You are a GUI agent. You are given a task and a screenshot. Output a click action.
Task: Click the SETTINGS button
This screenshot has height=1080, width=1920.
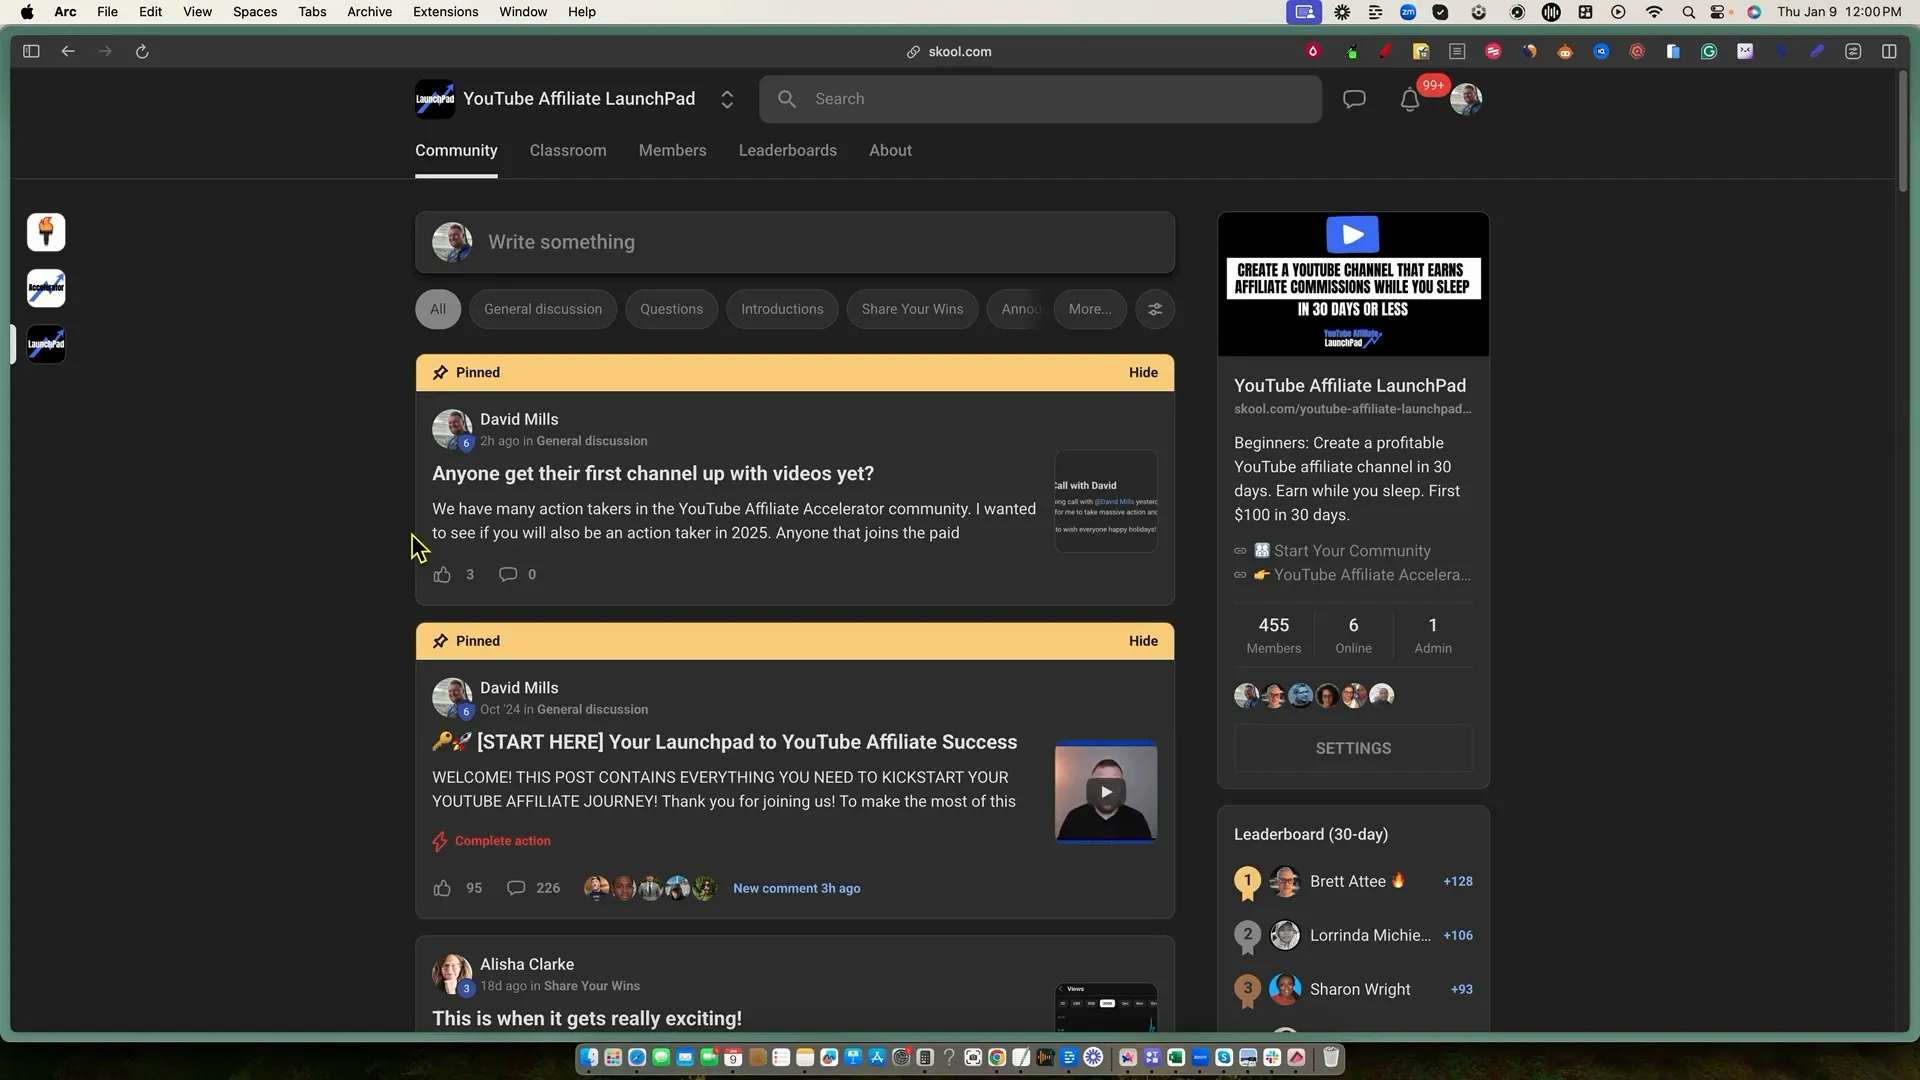[1353, 748]
